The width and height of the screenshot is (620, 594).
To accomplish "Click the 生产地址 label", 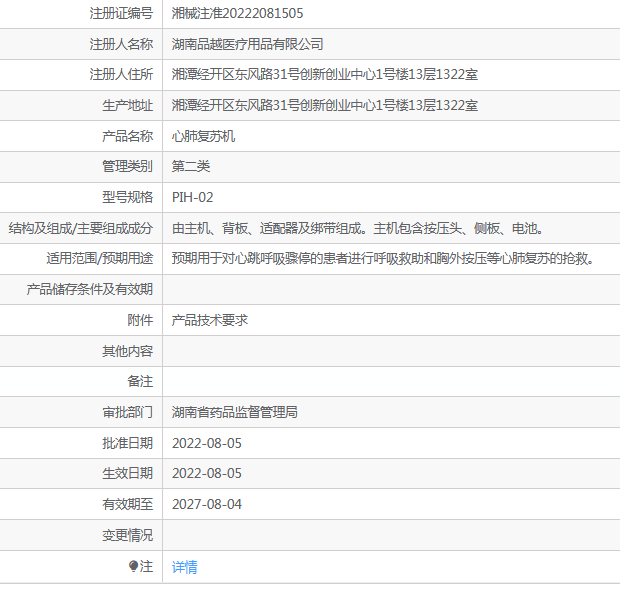I will click(x=127, y=106).
